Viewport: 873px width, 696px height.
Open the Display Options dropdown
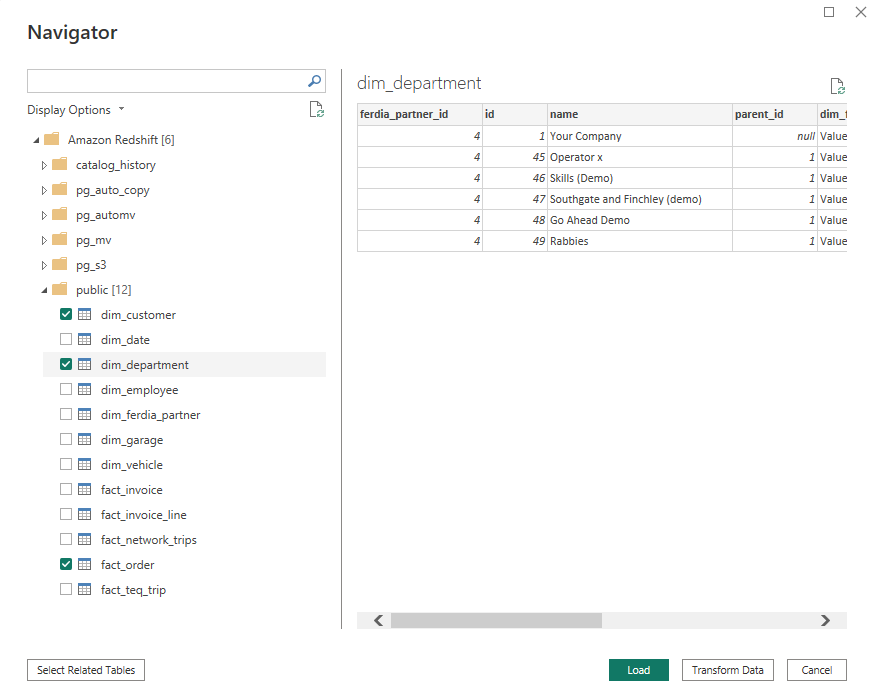(76, 110)
